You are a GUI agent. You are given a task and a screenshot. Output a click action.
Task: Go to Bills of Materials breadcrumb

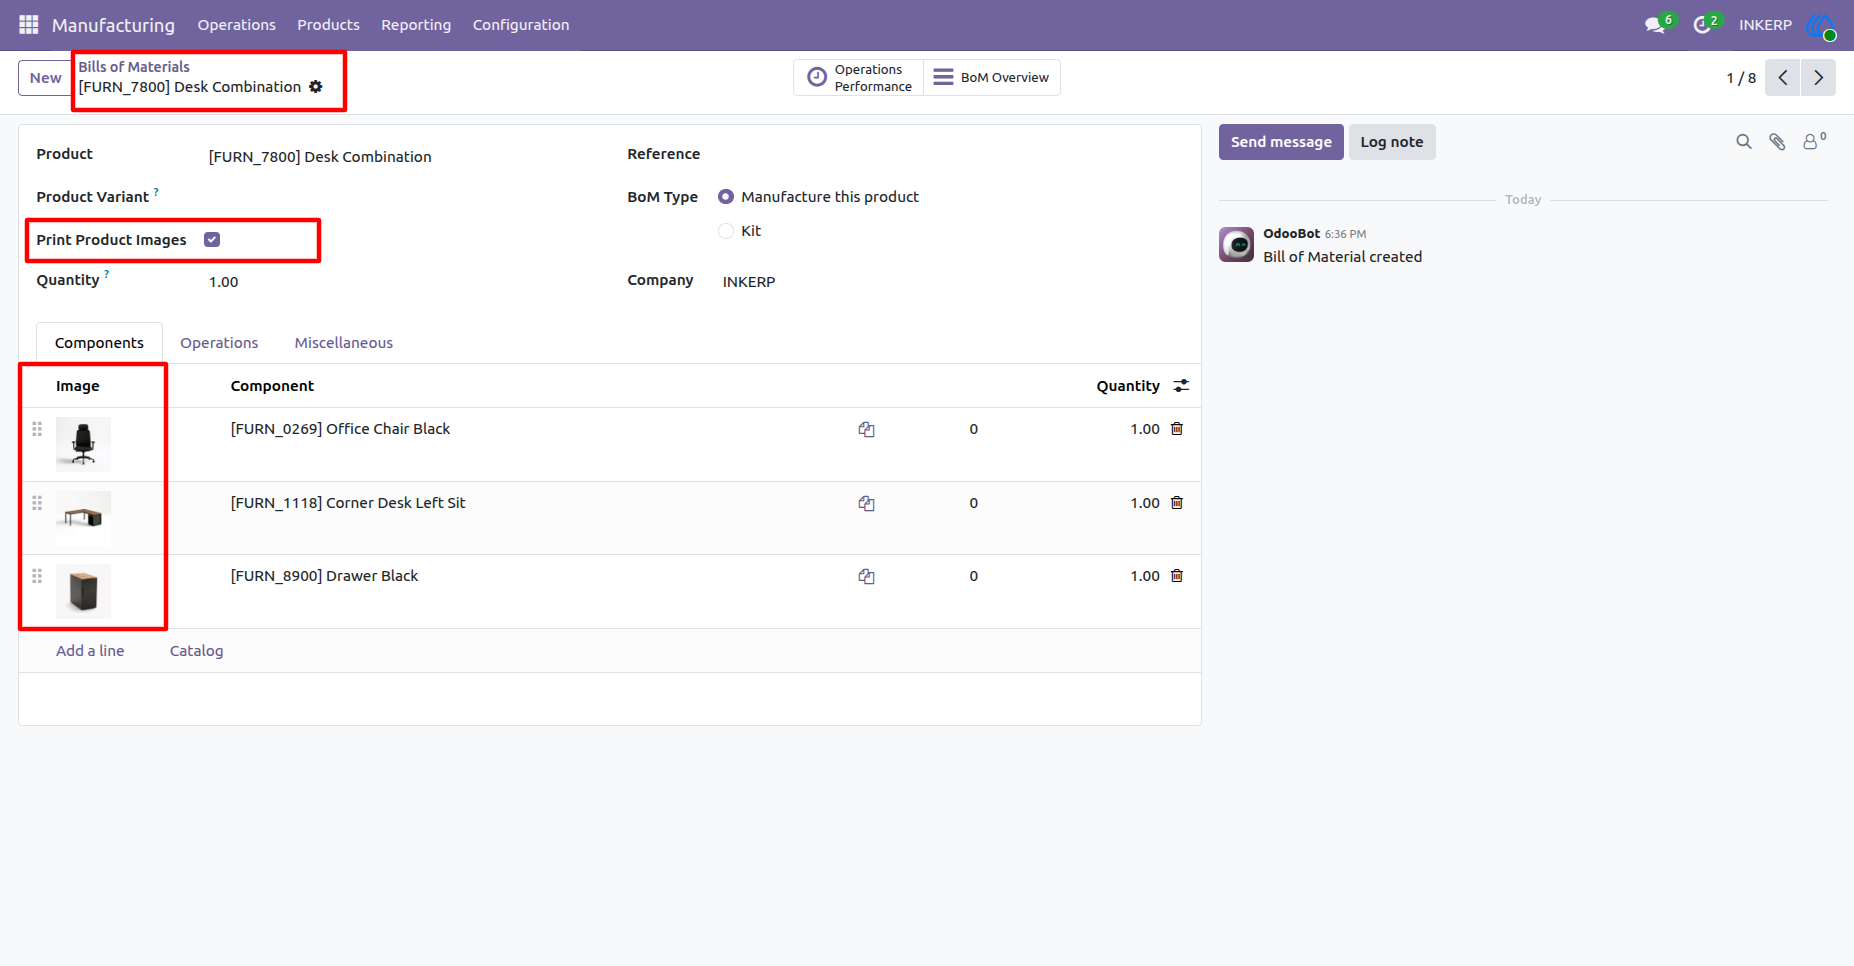coord(134,67)
